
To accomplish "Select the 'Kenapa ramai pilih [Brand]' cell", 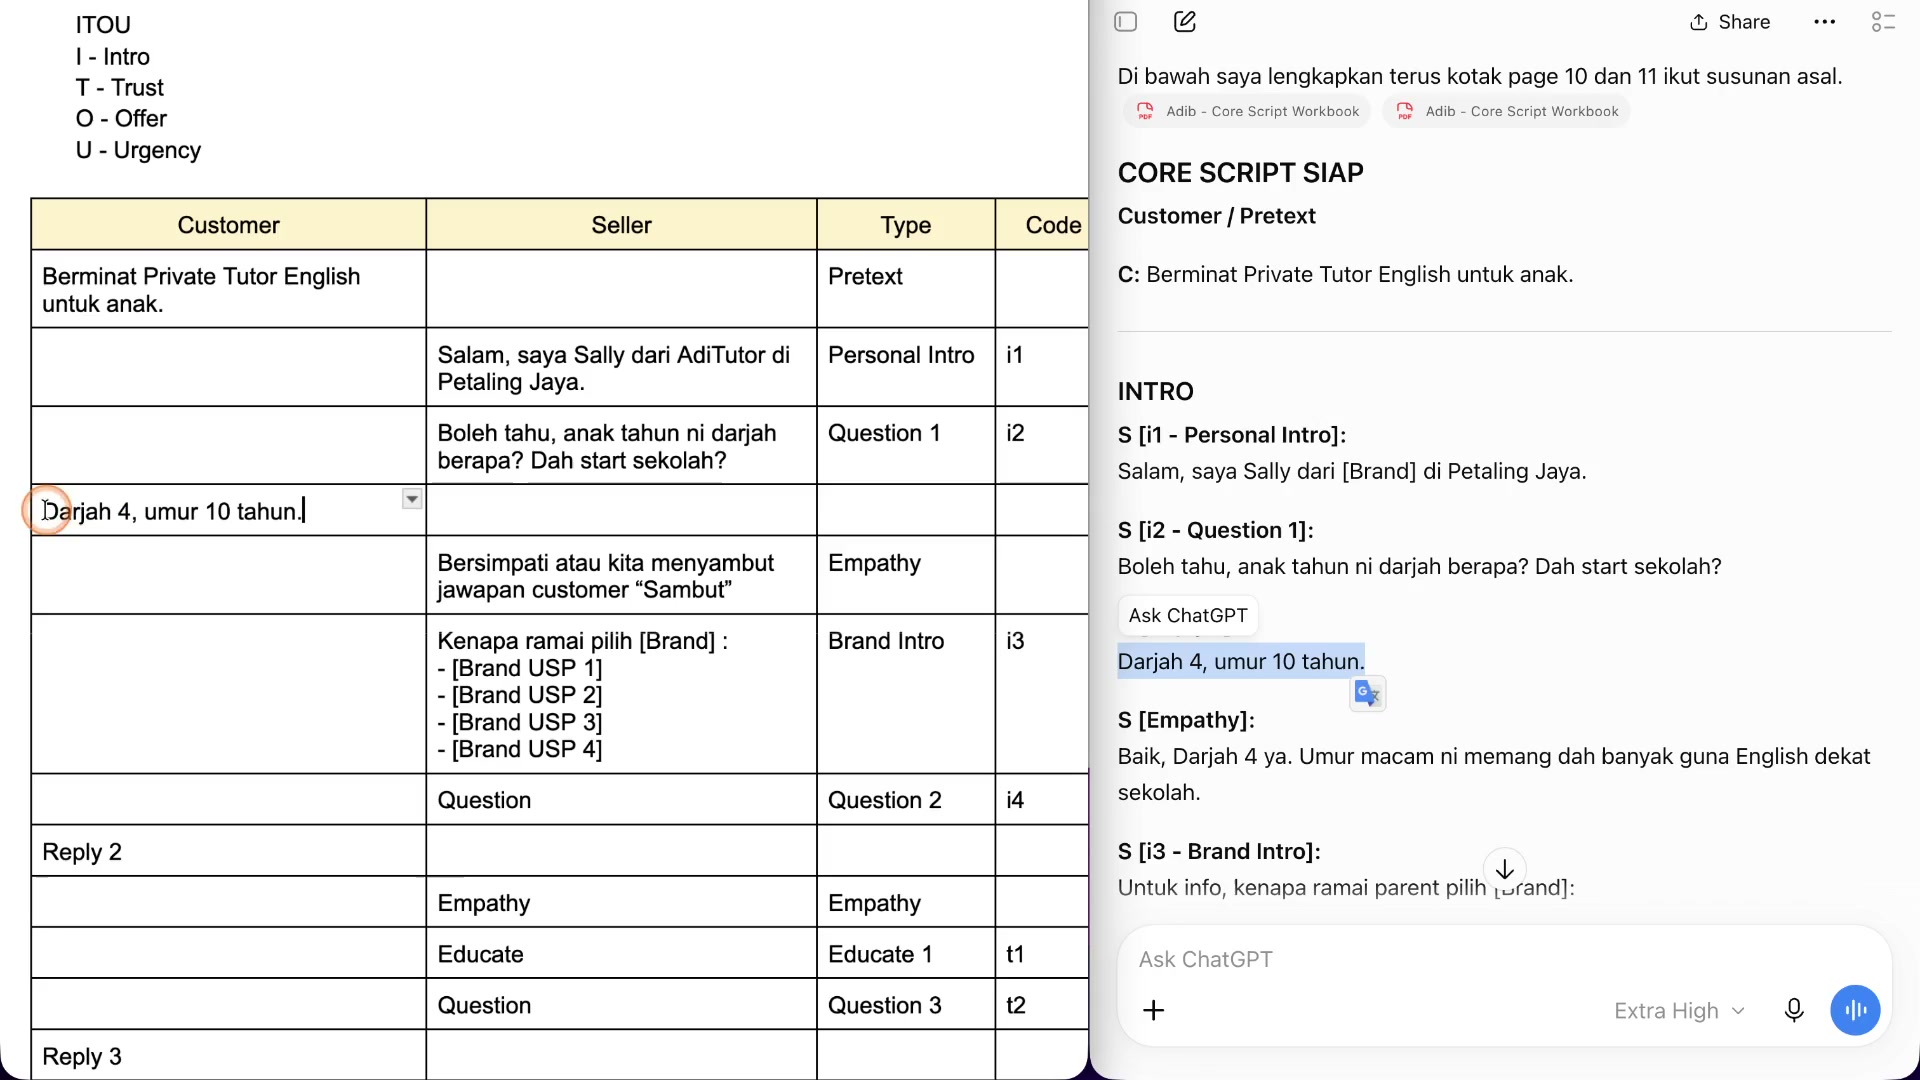I will pyautogui.click(x=622, y=694).
